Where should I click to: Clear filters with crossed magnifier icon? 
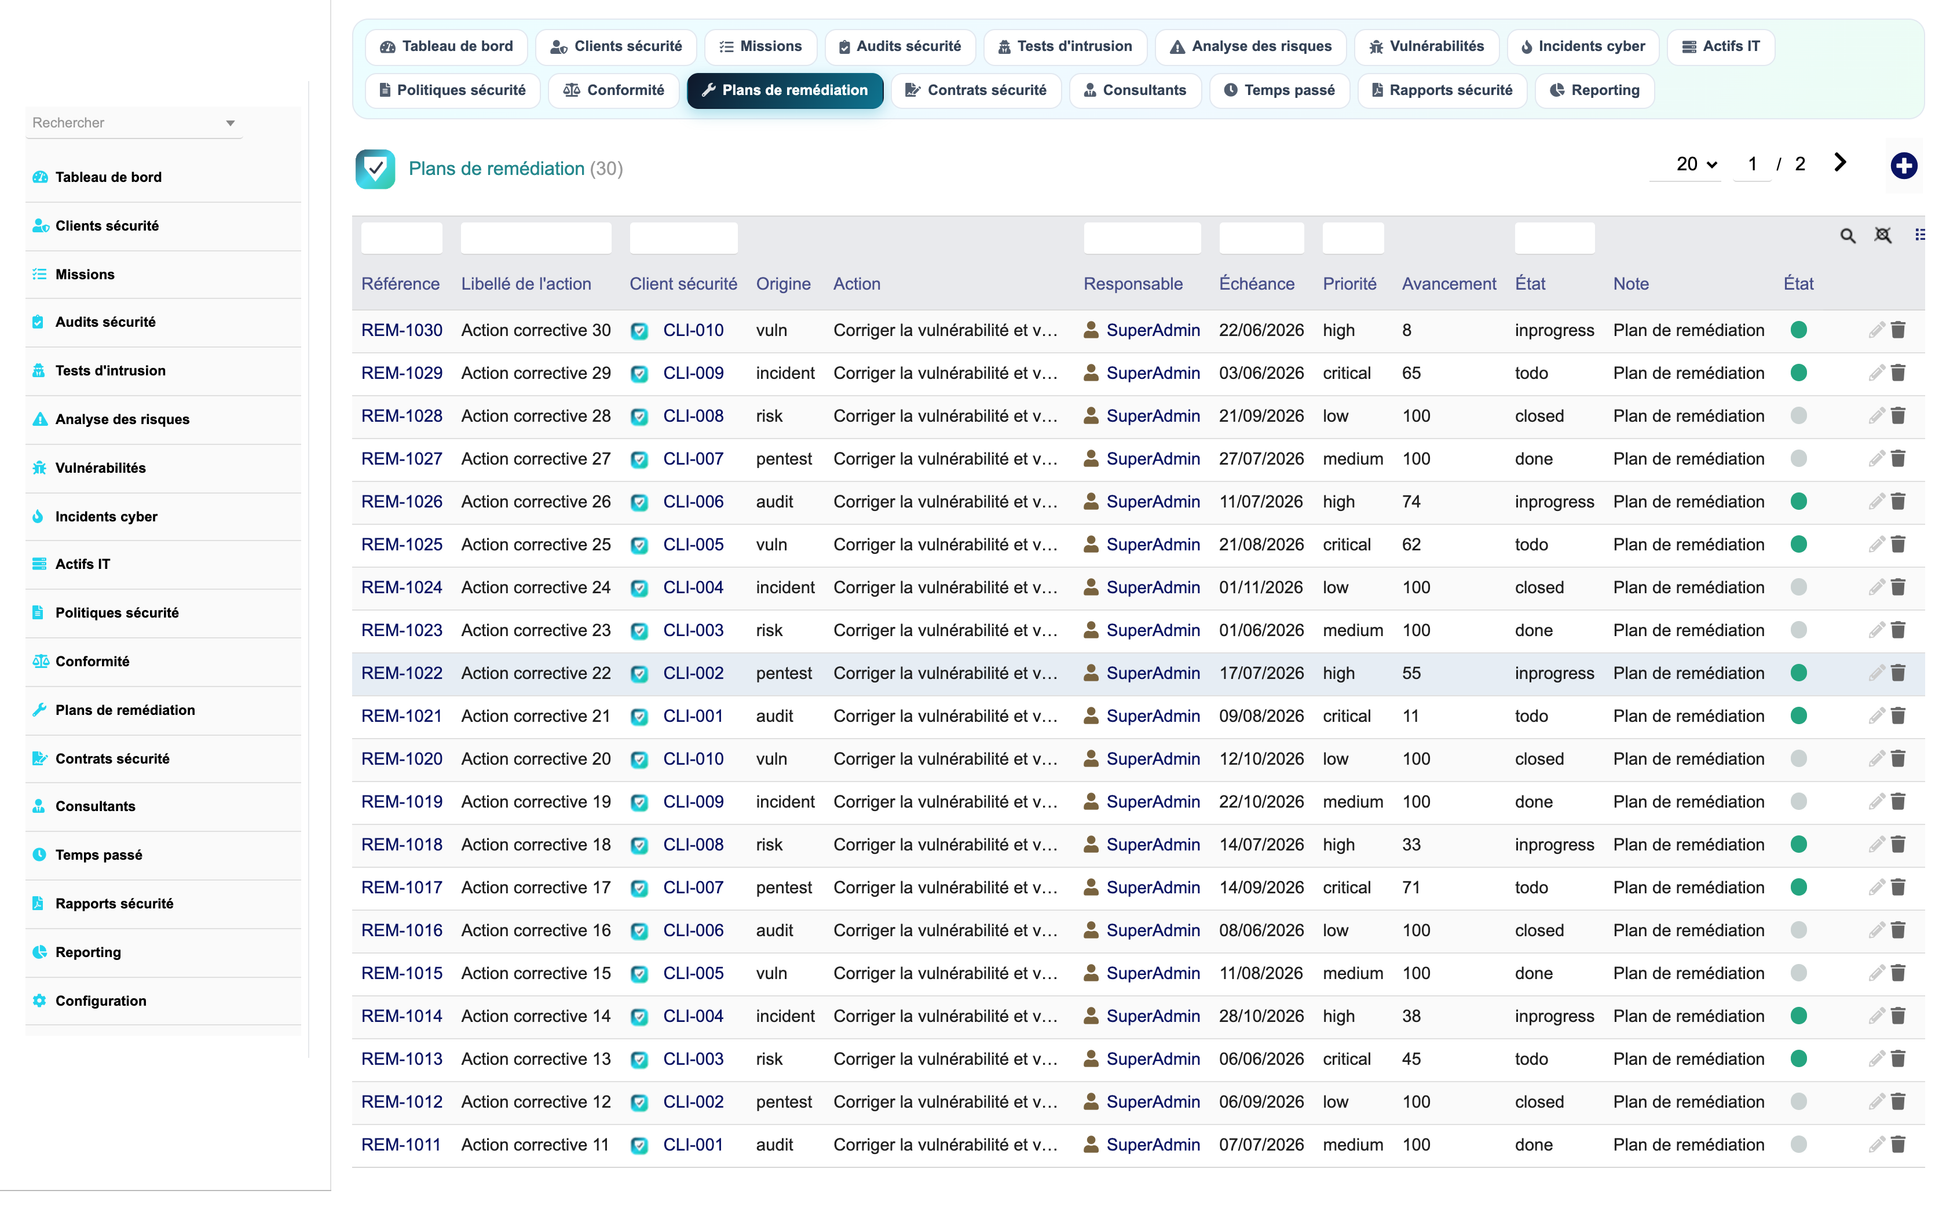(x=1883, y=235)
